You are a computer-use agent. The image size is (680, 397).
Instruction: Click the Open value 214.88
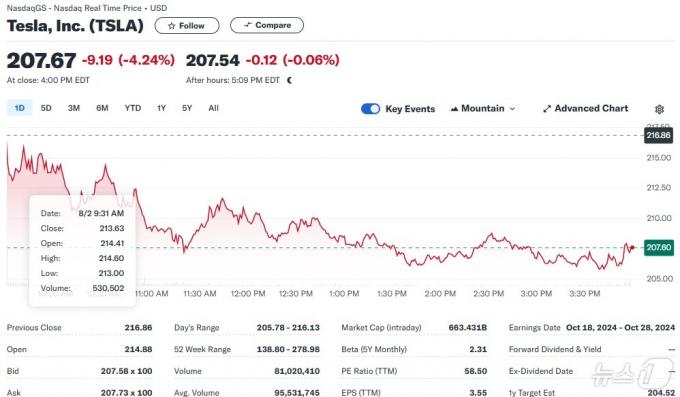138,349
